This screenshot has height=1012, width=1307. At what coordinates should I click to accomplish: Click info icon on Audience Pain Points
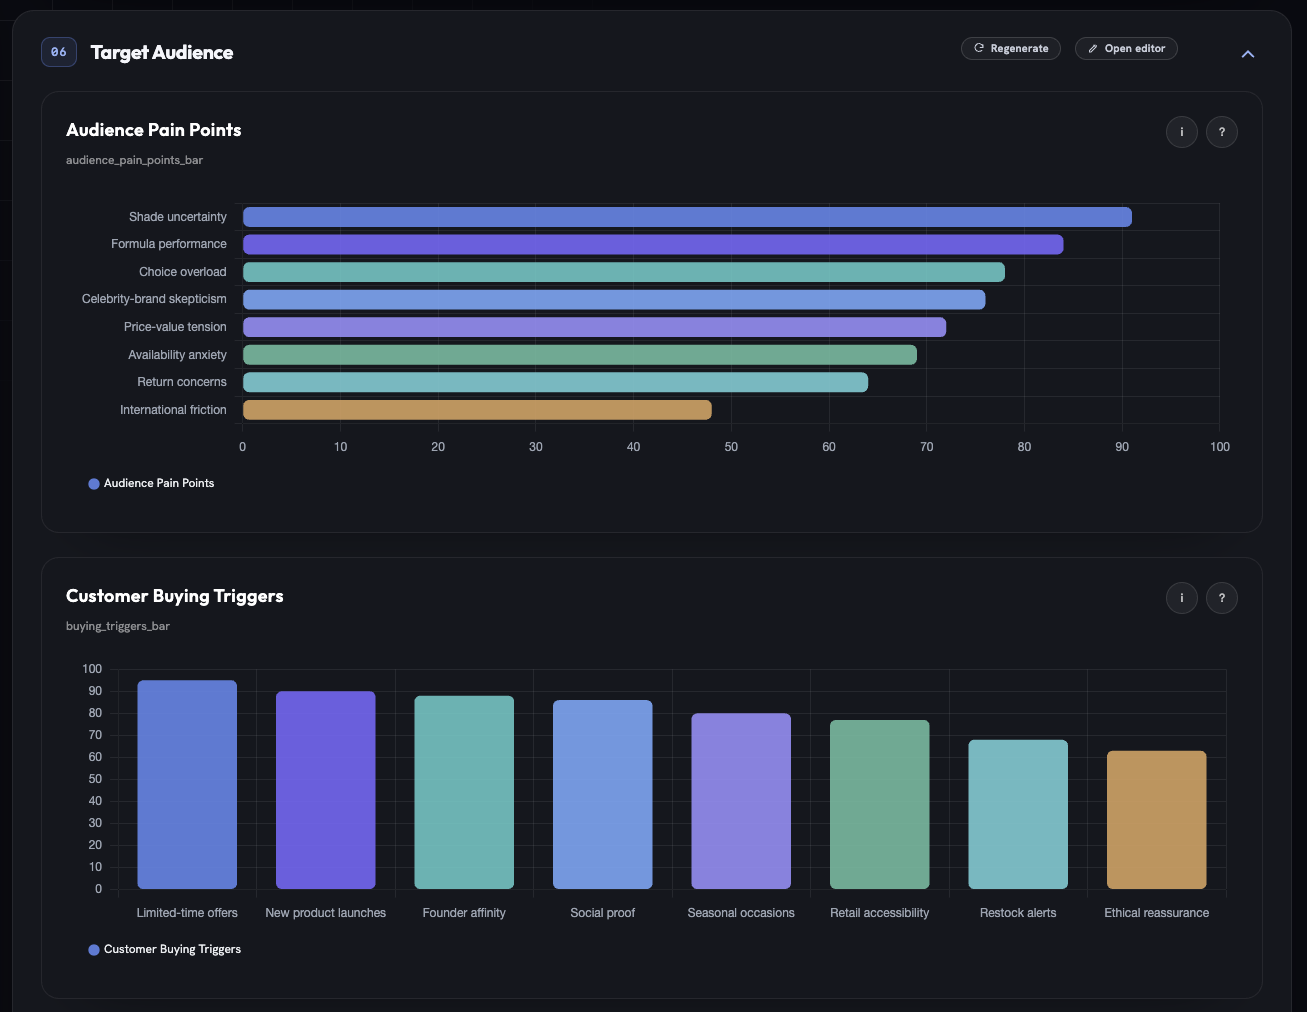[1181, 132]
